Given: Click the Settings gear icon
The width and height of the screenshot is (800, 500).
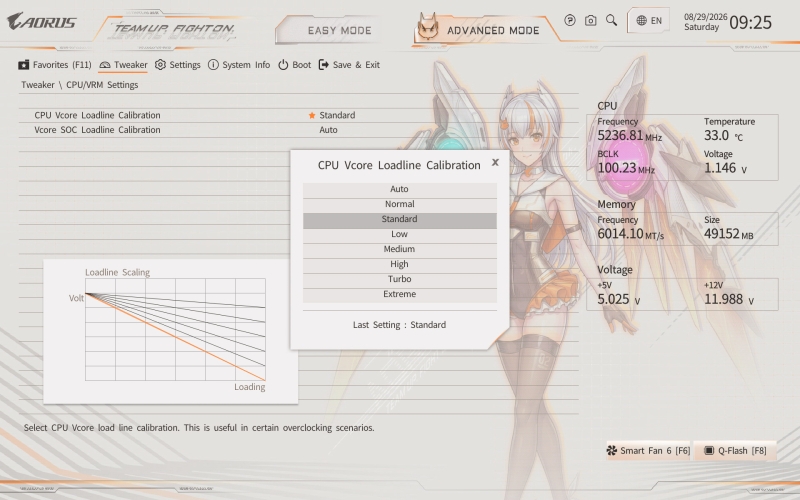Looking at the screenshot, I should coord(160,65).
